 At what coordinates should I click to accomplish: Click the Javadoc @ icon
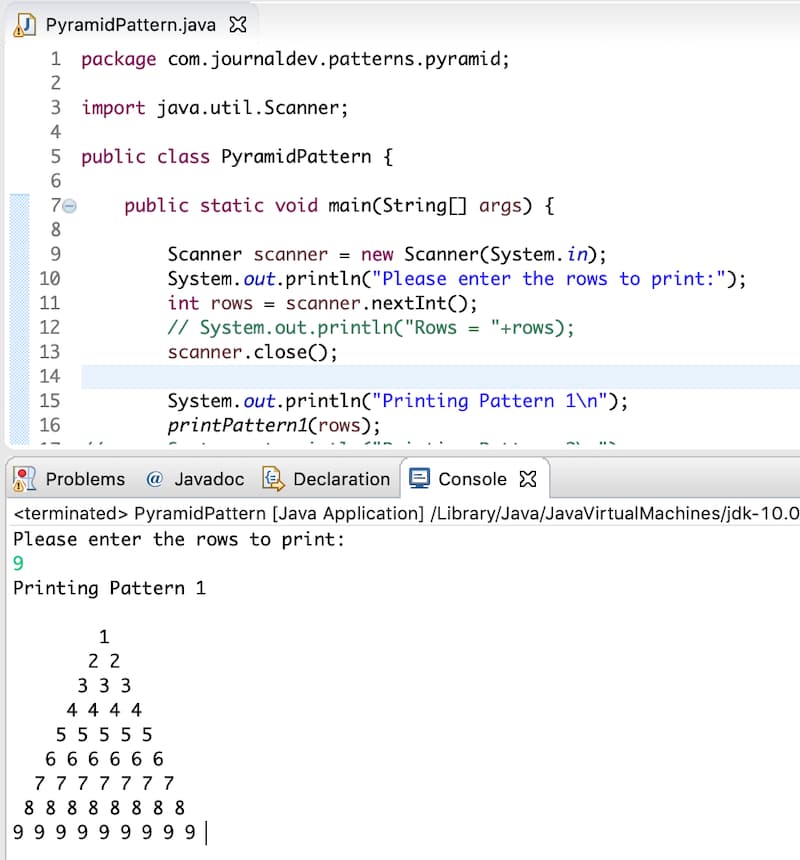coord(155,479)
